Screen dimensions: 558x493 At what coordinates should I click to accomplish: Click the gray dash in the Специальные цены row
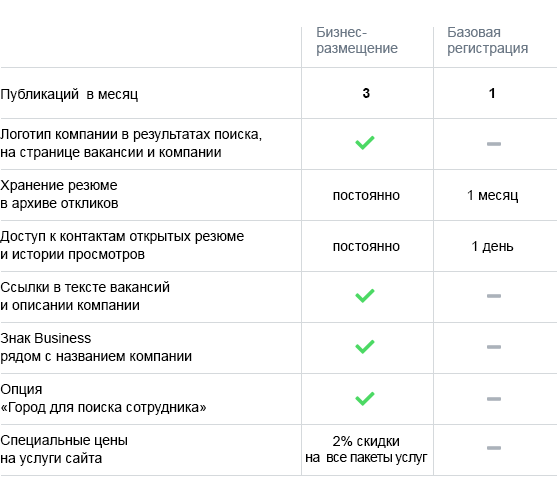coord(494,448)
